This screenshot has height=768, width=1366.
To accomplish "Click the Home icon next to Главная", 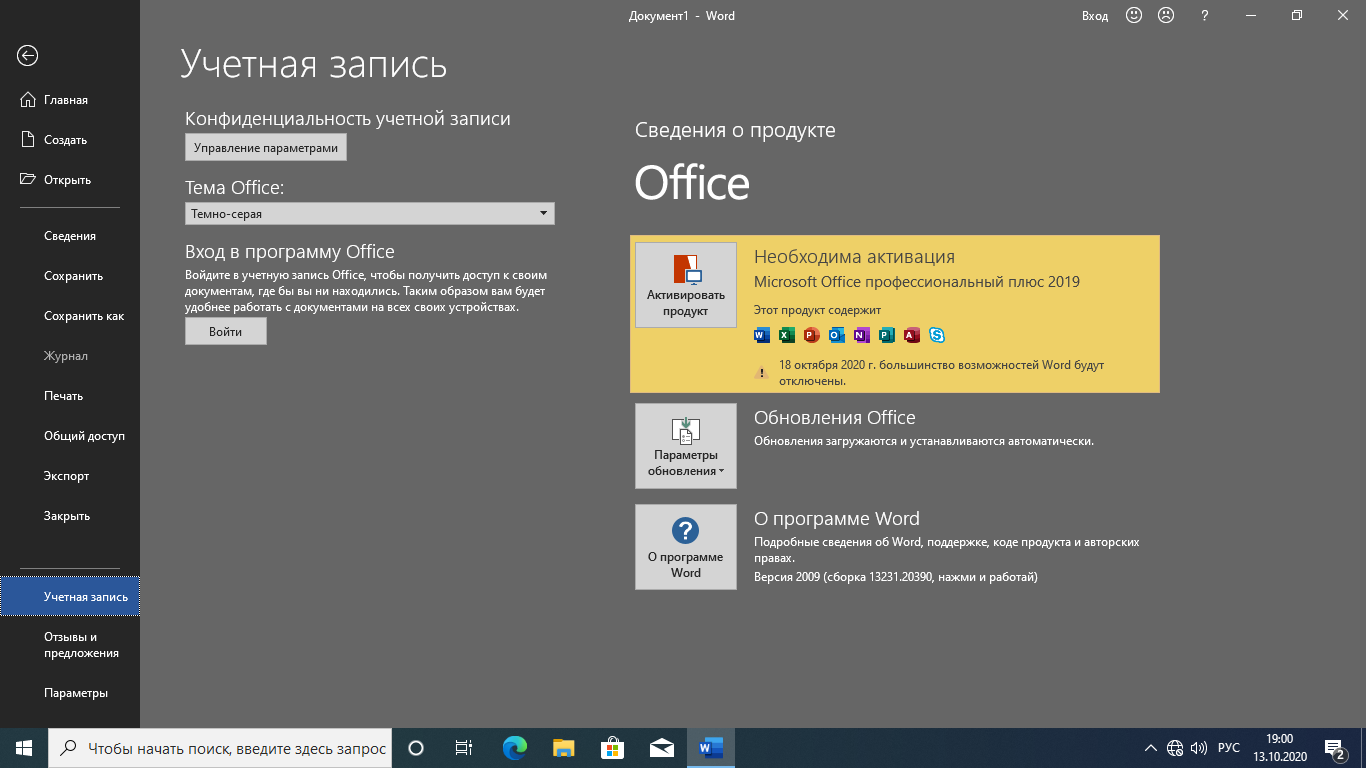I will point(28,100).
